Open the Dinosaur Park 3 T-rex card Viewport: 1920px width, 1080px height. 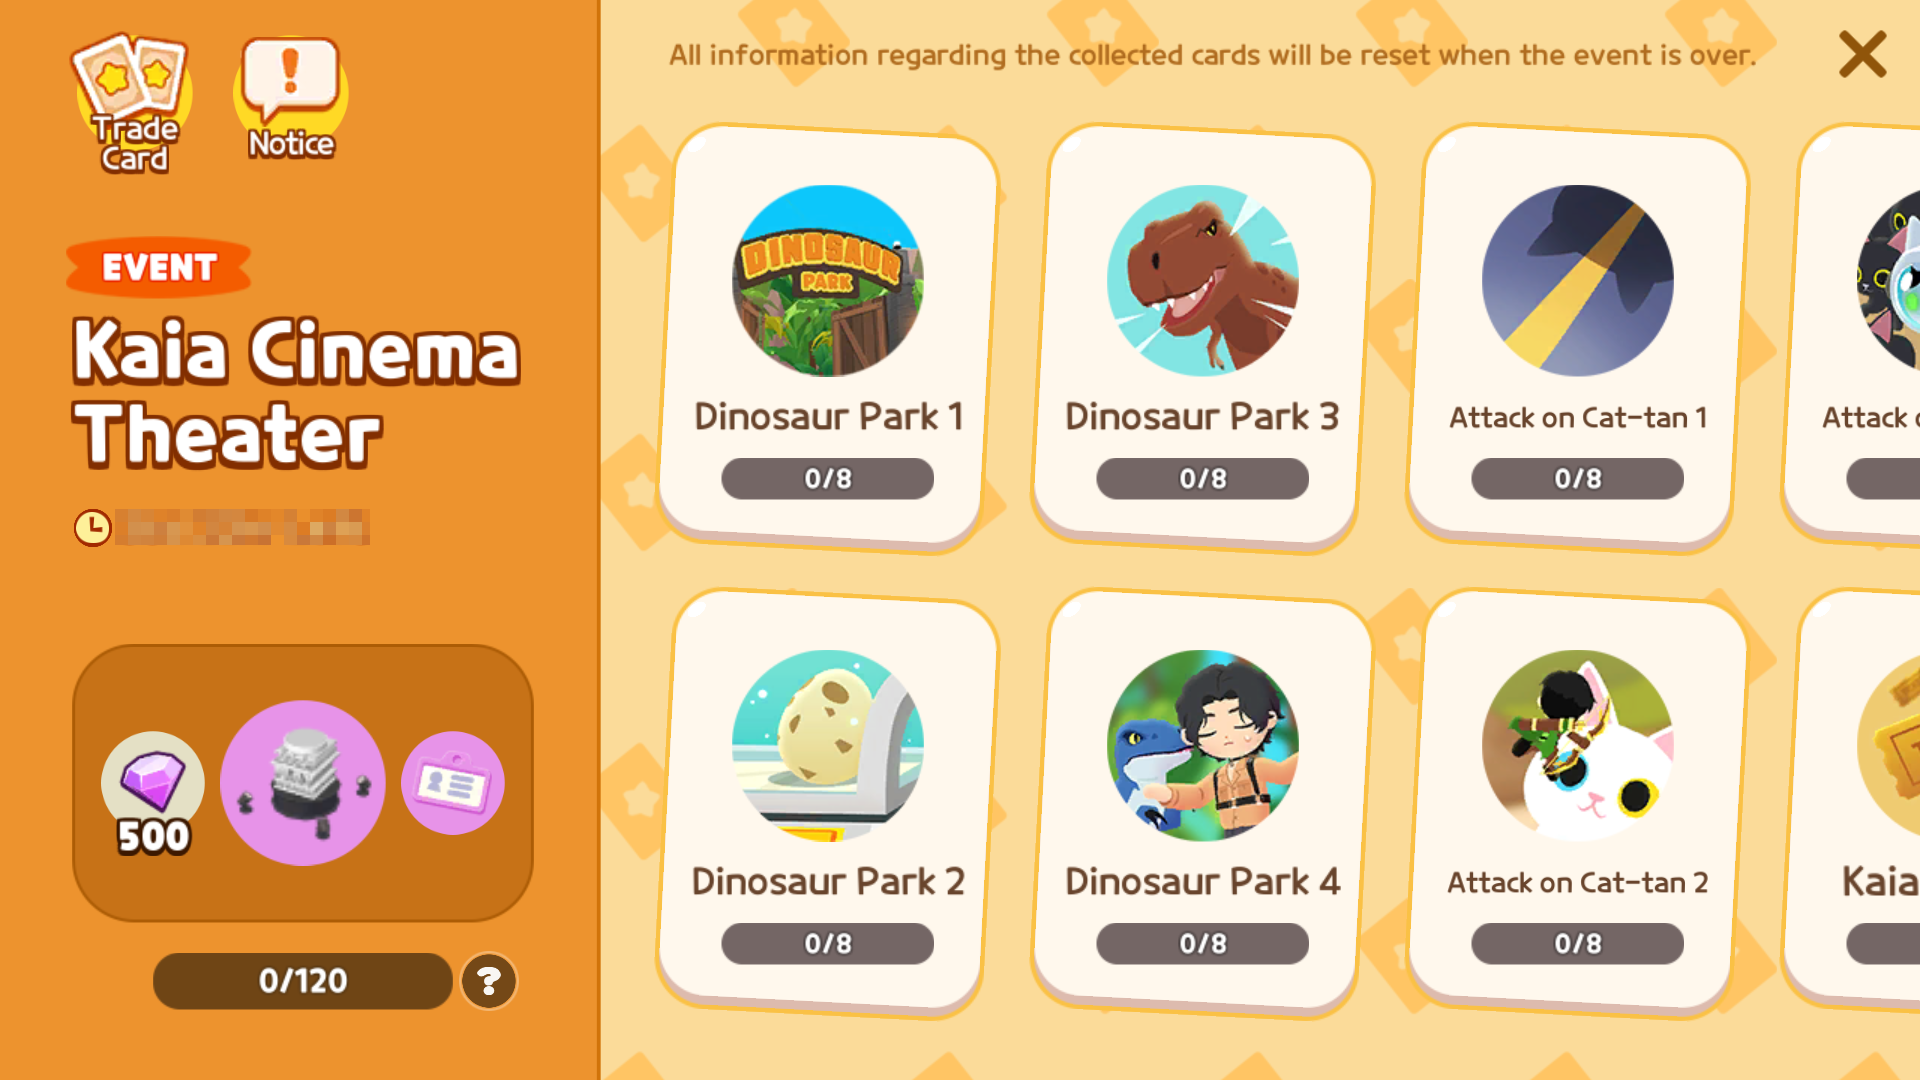[1203, 338]
